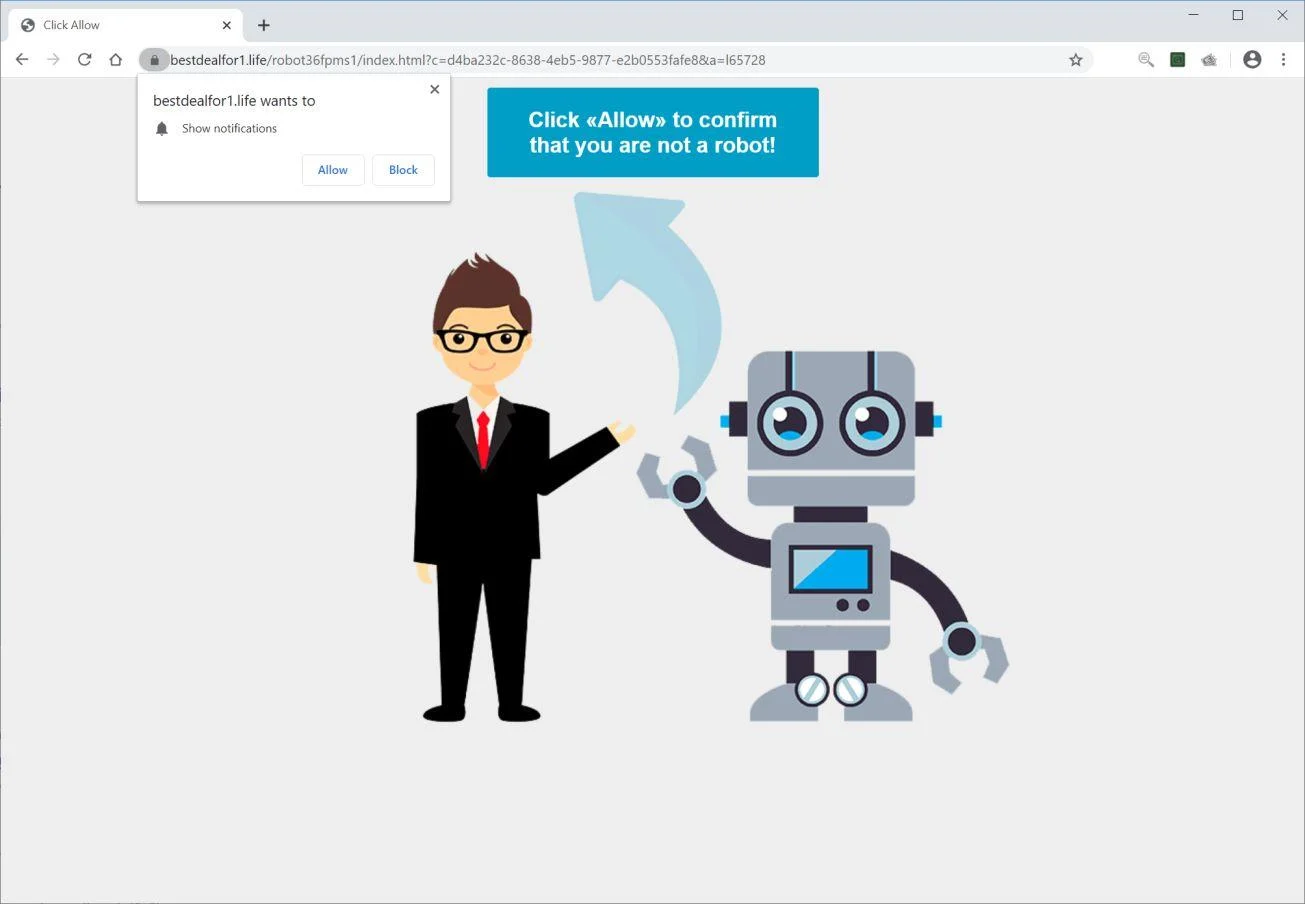
Task: Reload the current page
Action: [x=85, y=60]
